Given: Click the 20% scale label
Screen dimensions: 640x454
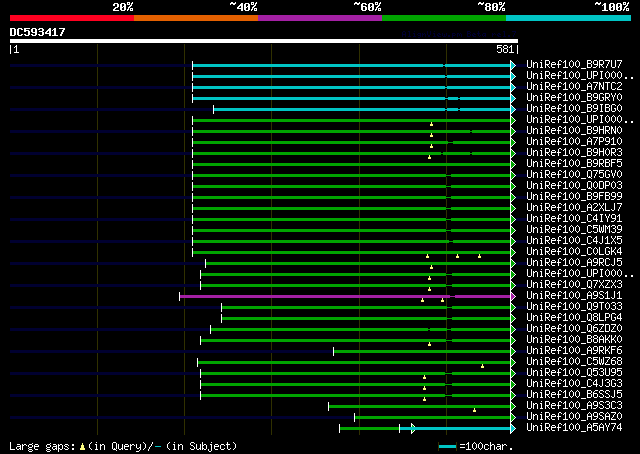Looking at the screenshot, I should pyautogui.click(x=123, y=7).
